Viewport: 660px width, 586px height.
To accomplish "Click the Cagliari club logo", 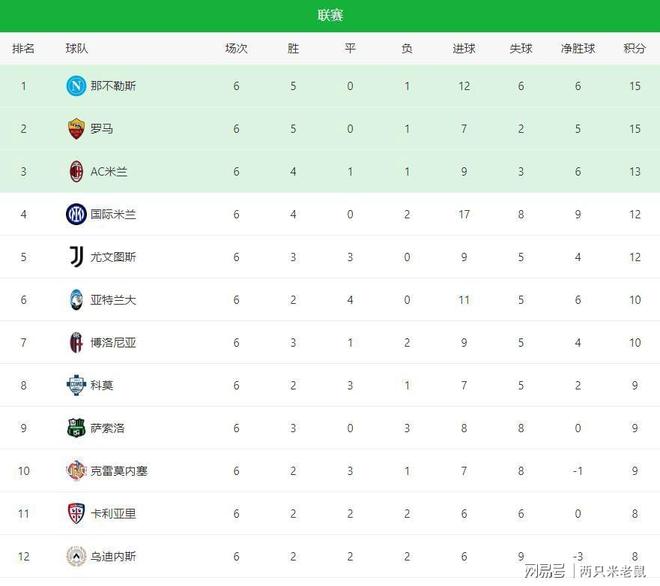I will pos(76,514).
